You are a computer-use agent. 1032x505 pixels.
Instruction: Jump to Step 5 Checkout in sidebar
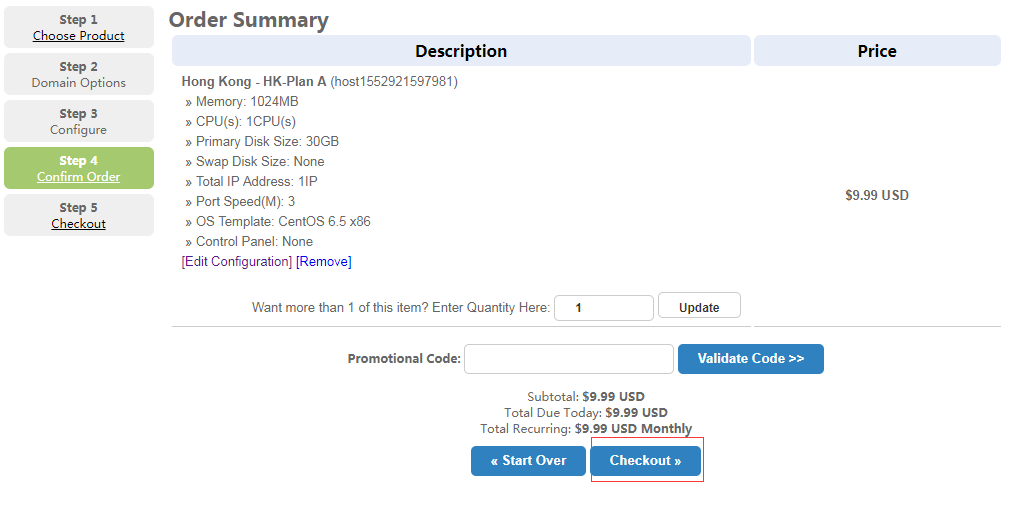(x=78, y=216)
